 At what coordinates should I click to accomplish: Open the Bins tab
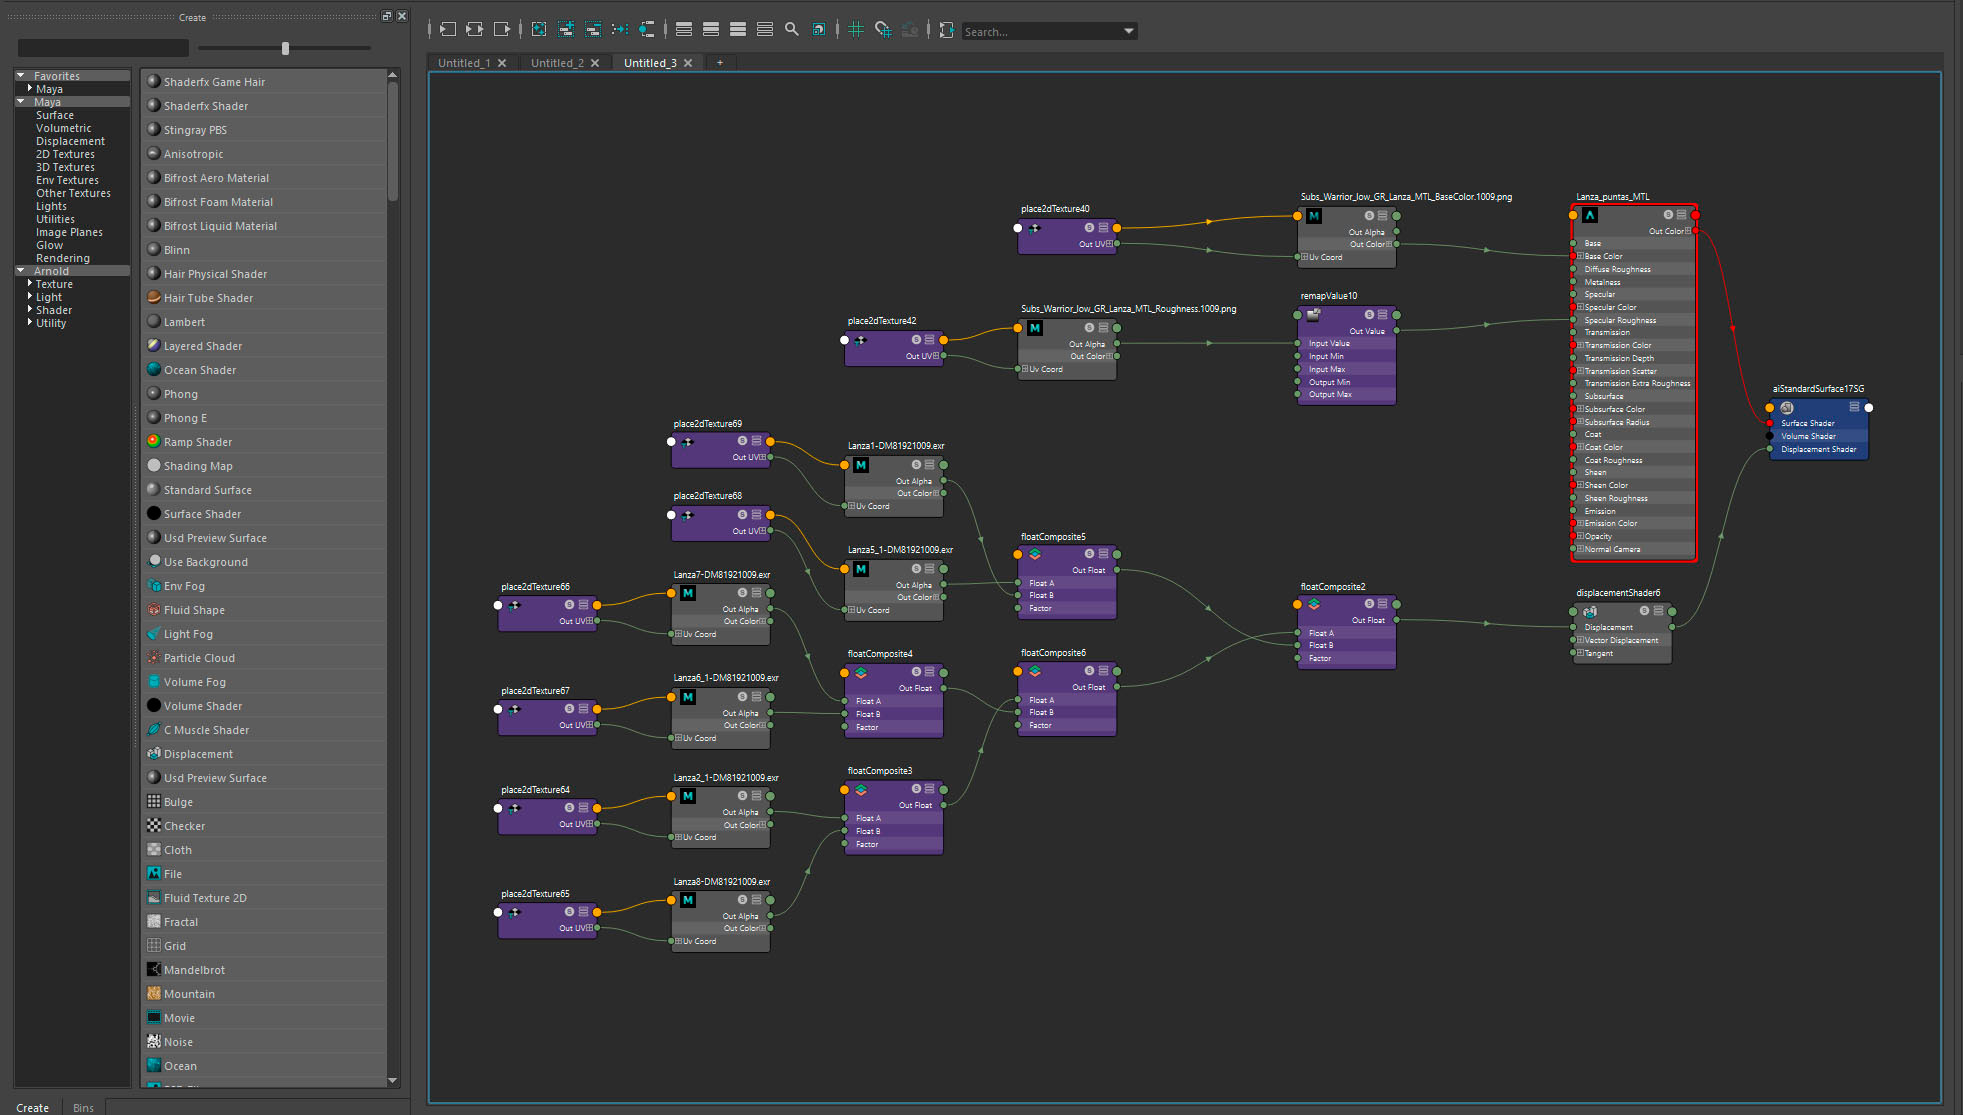coord(83,1107)
